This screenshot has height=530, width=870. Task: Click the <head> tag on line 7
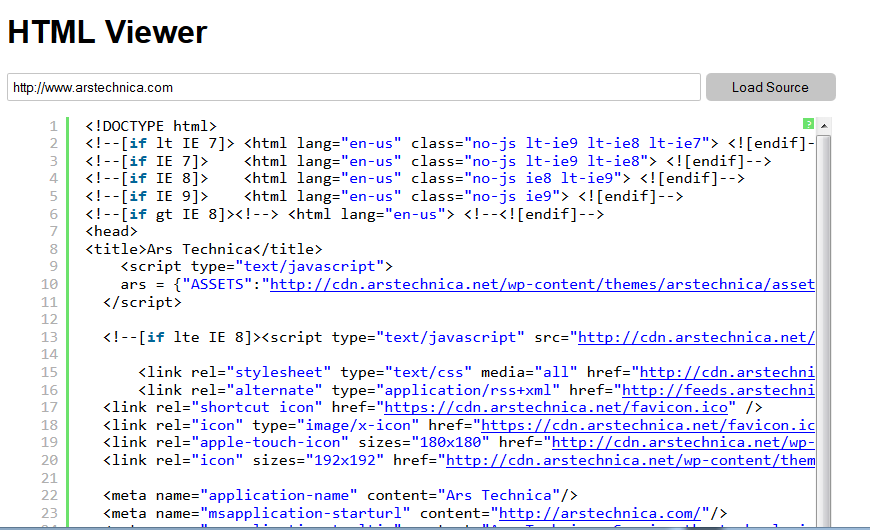click(112, 231)
